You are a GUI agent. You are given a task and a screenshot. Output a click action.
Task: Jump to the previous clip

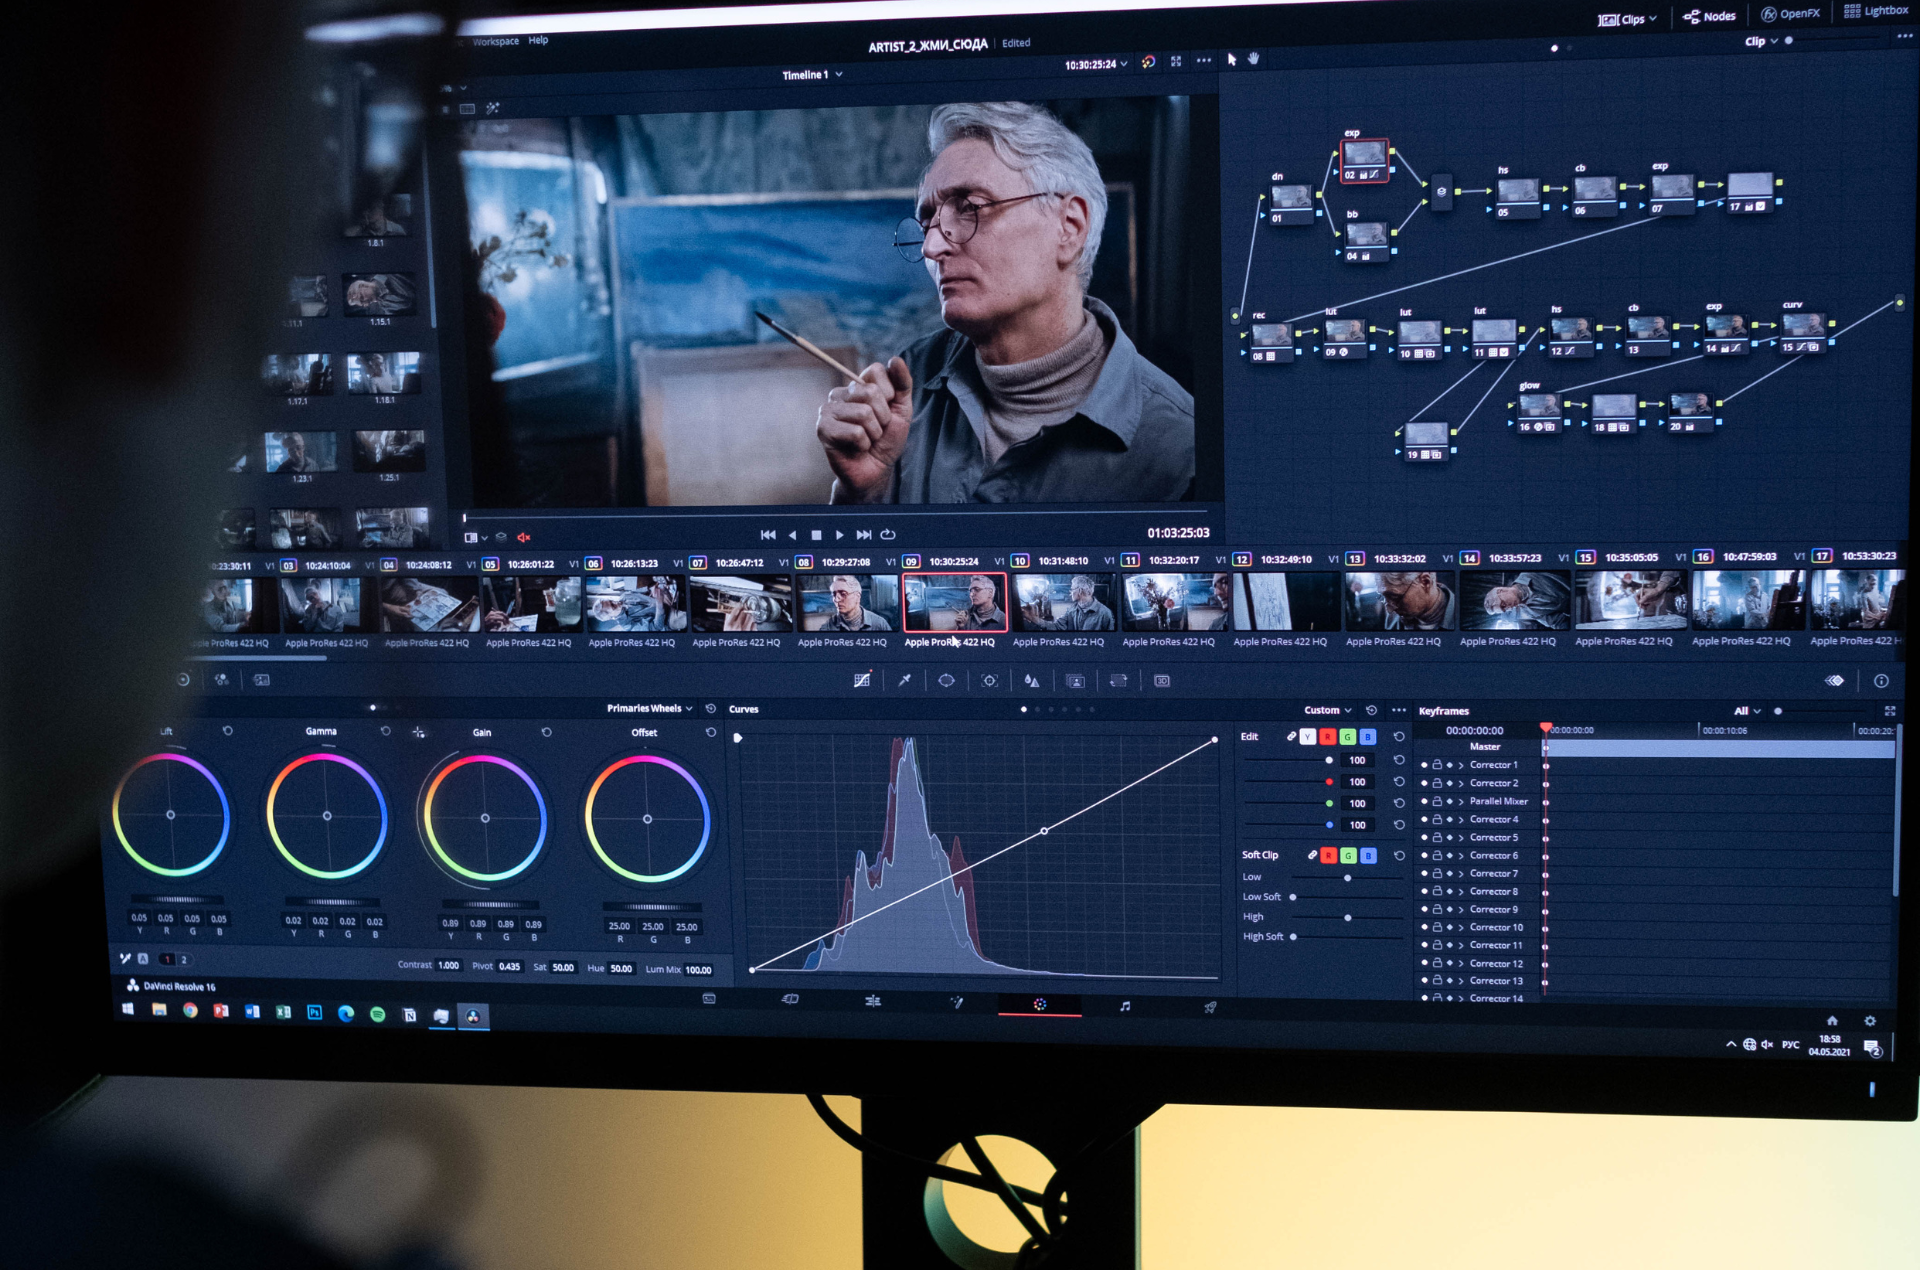point(768,535)
